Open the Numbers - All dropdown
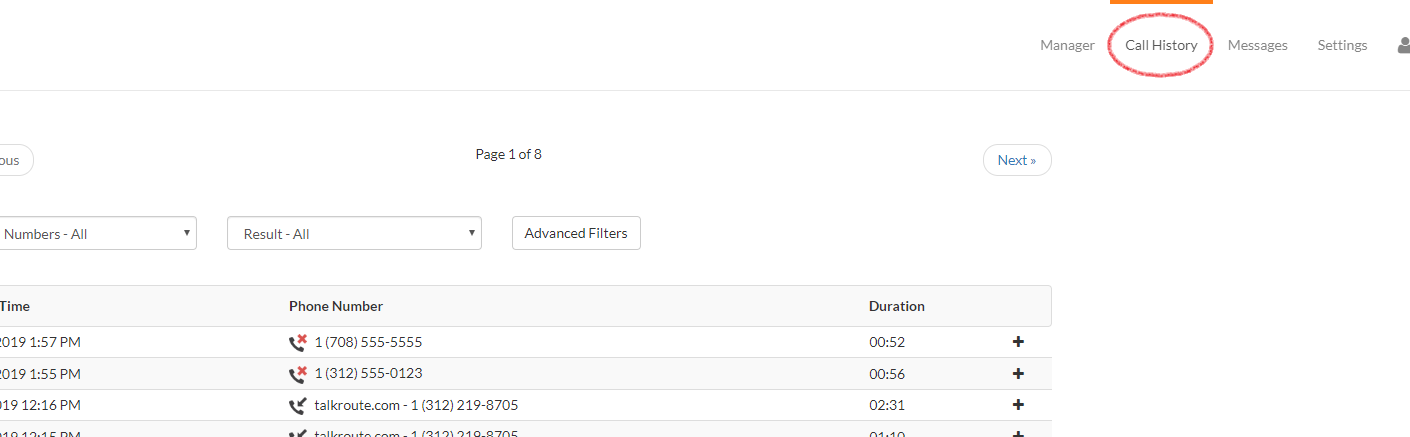The width and height of the screenshot is (1410, 437). [97, 233]
